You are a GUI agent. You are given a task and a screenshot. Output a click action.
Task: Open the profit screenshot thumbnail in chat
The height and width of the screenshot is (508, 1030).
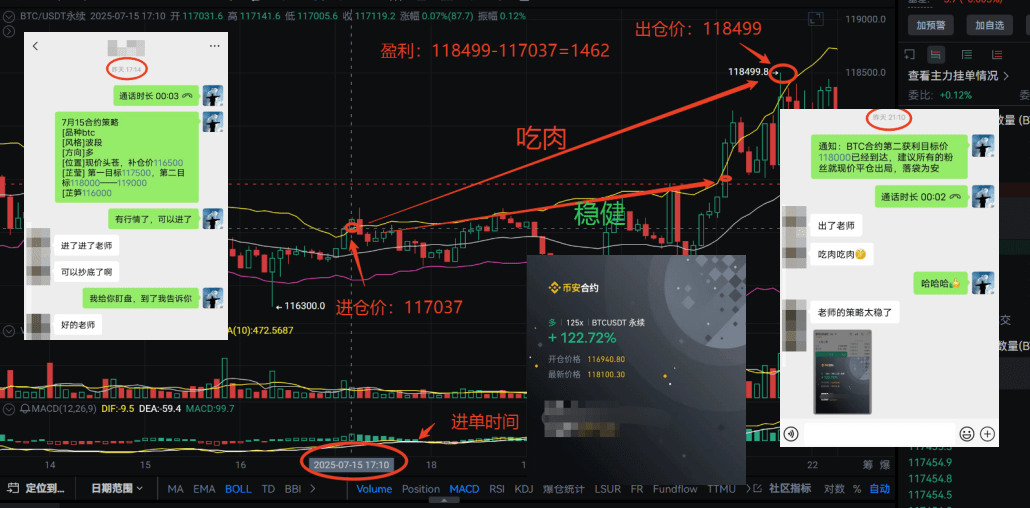click(x=843, y=372)
